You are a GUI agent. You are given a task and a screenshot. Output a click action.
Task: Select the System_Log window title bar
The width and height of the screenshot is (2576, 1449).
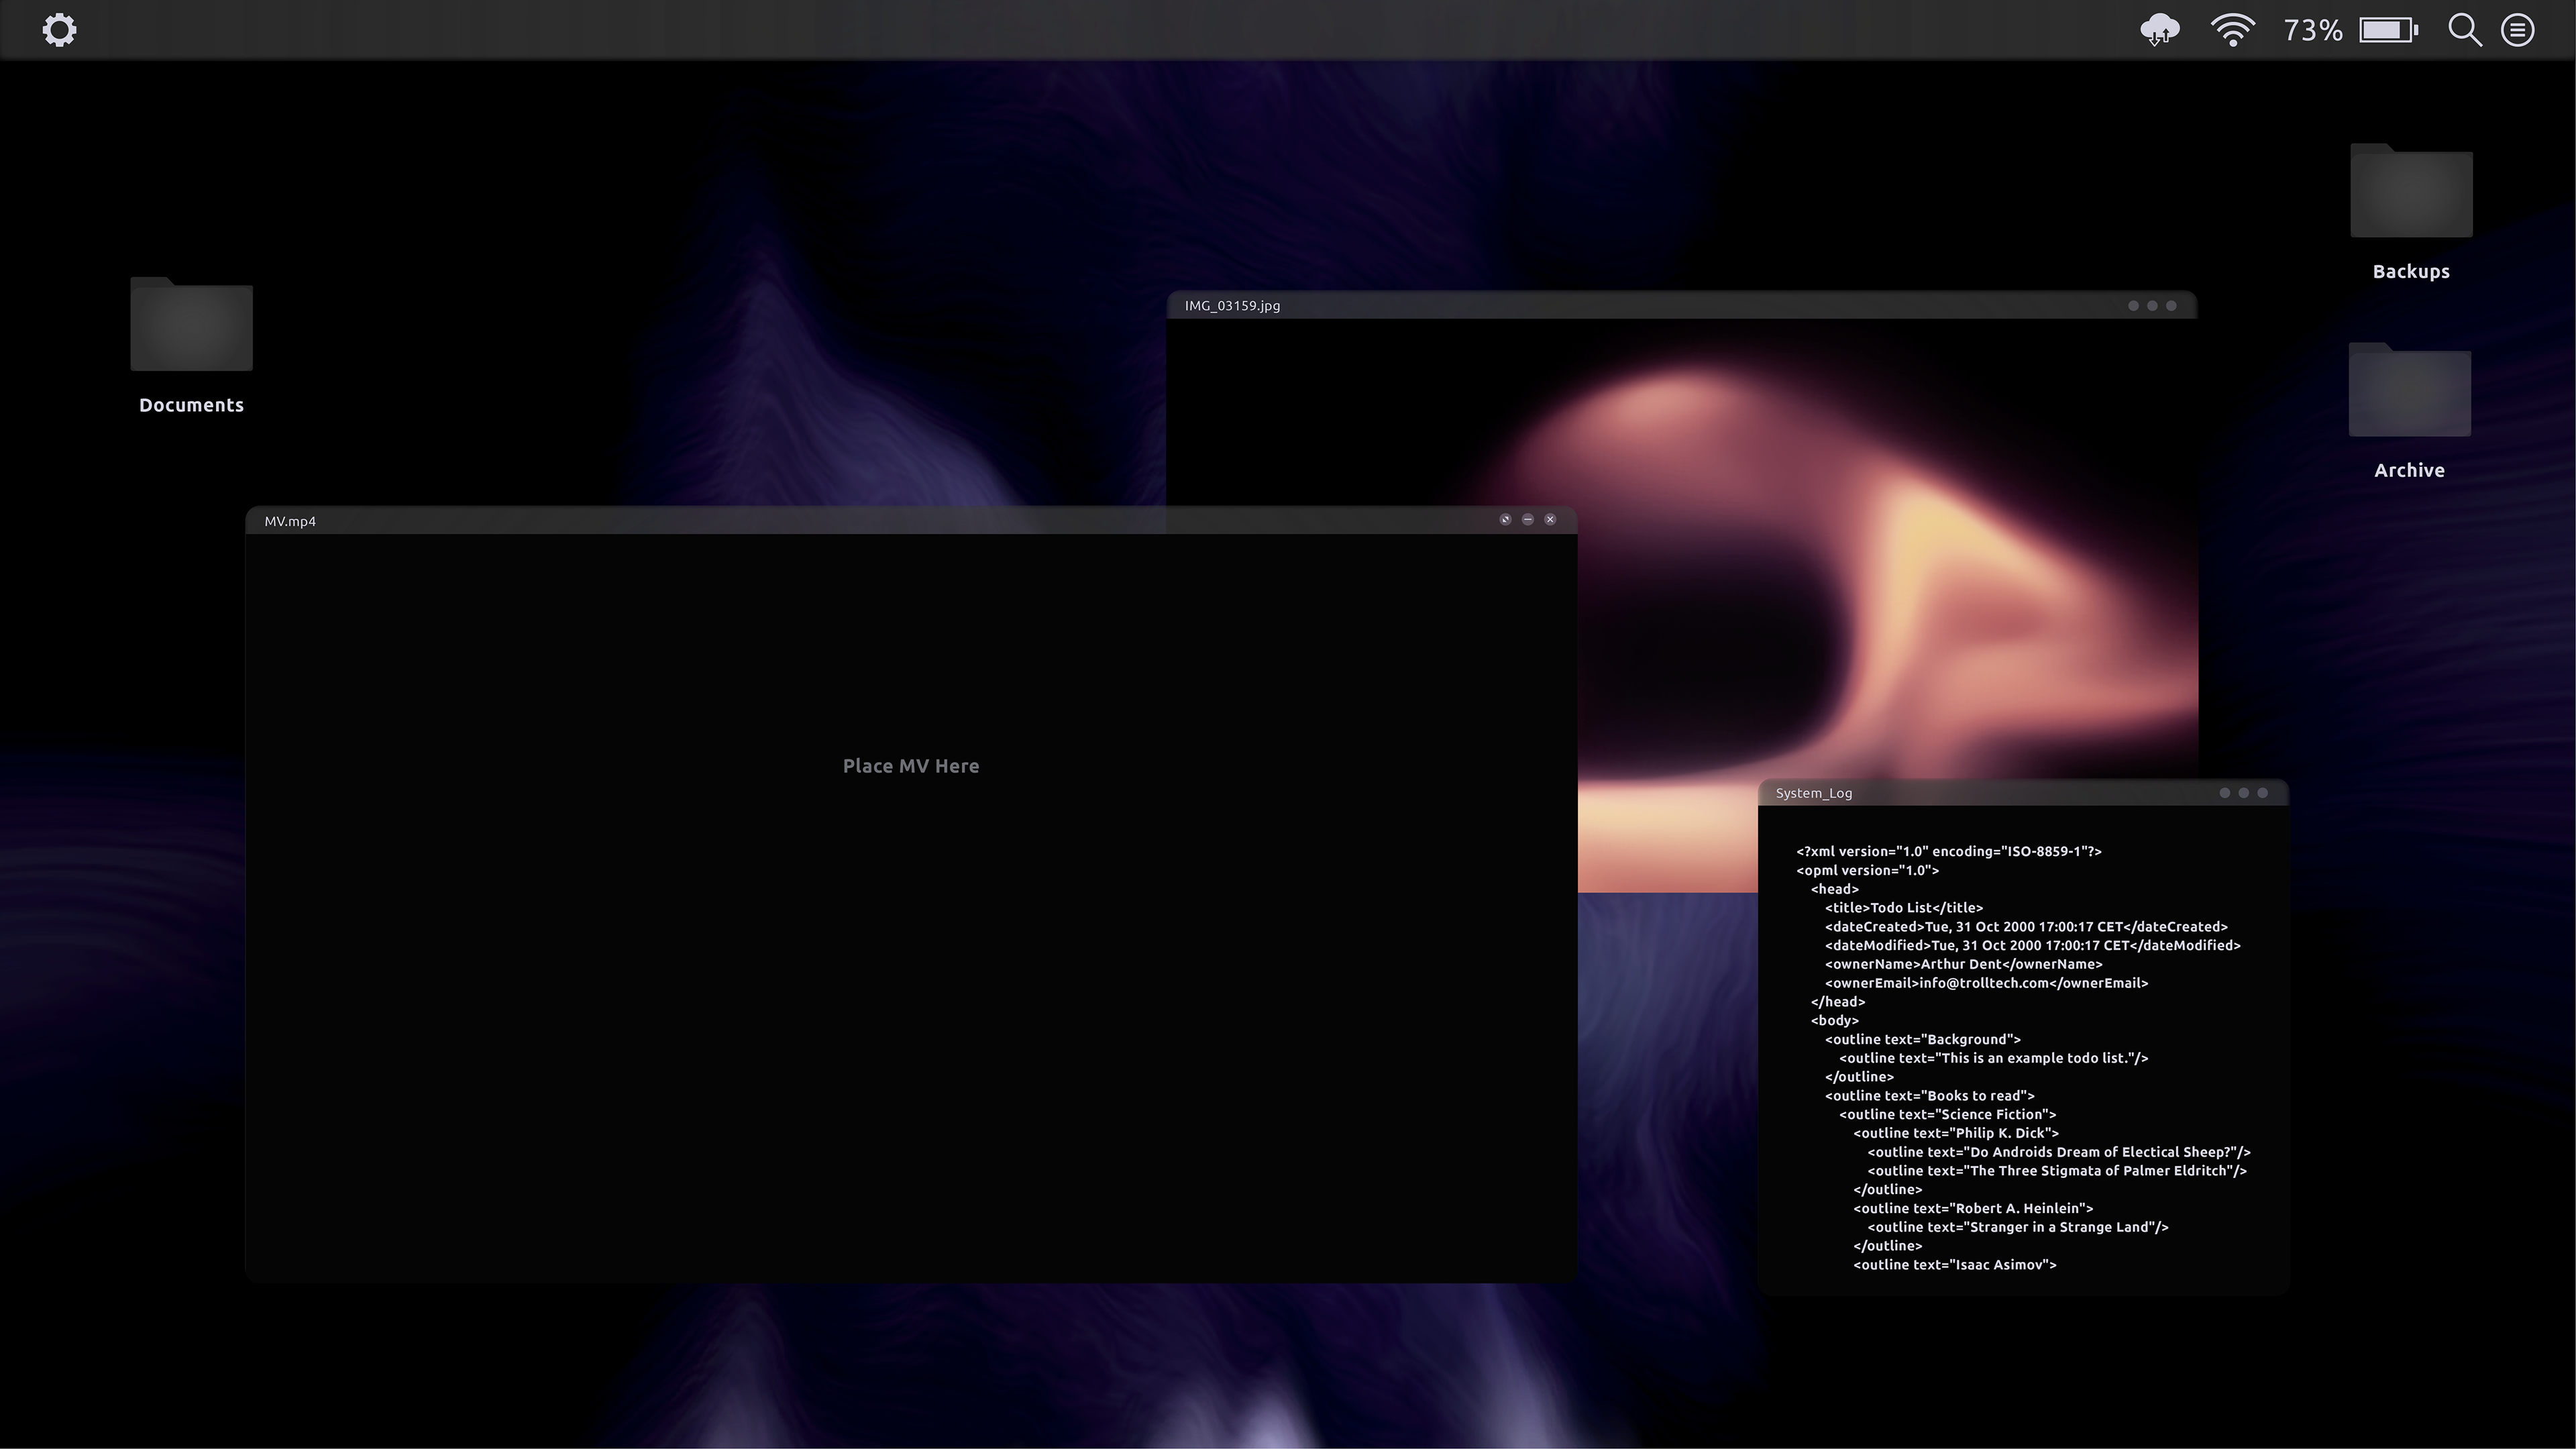point(2000,793)
